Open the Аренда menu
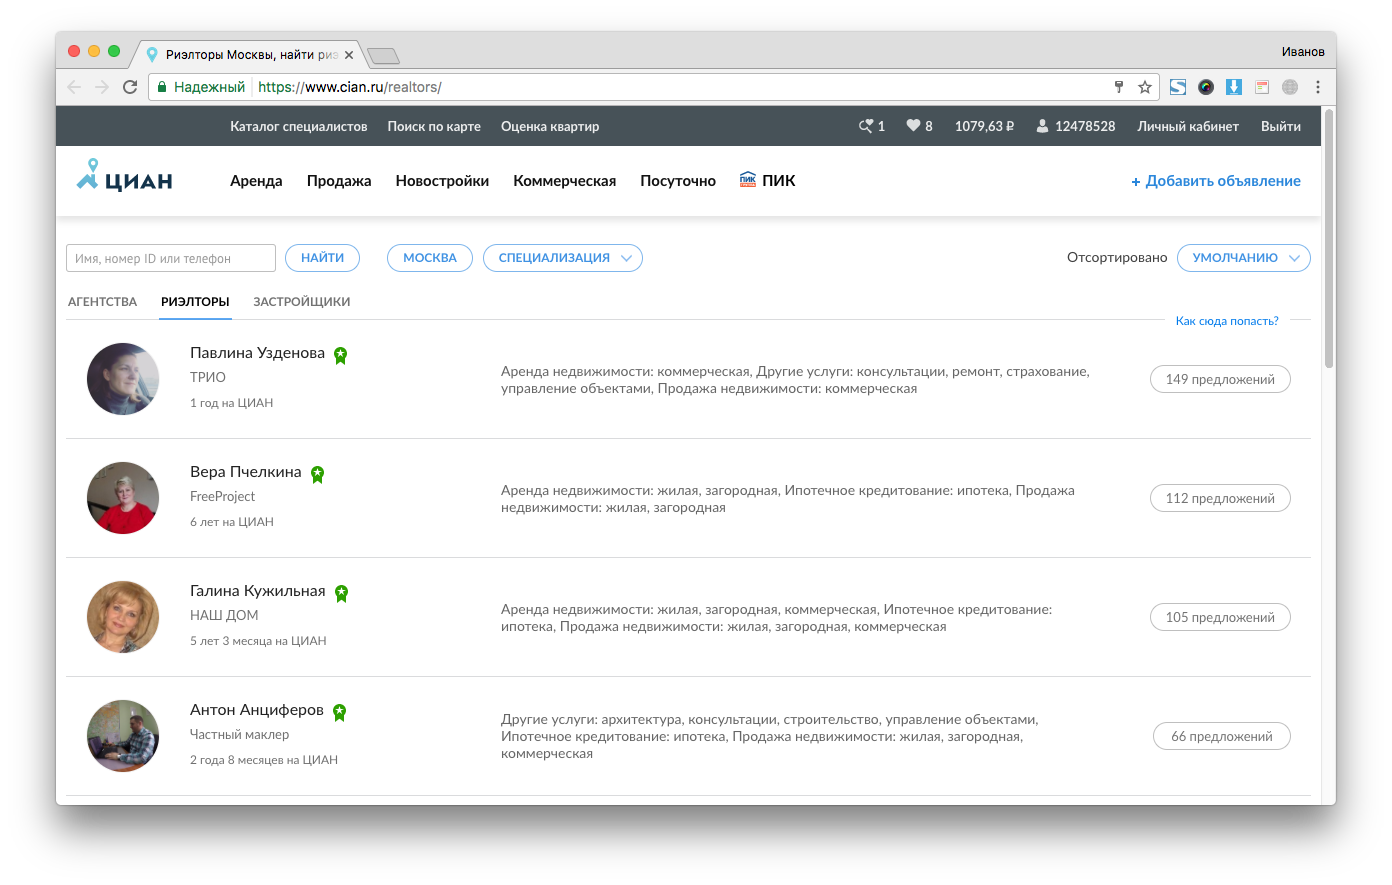This screenshot has width=1392, height=885. click(x=256, y=181)
